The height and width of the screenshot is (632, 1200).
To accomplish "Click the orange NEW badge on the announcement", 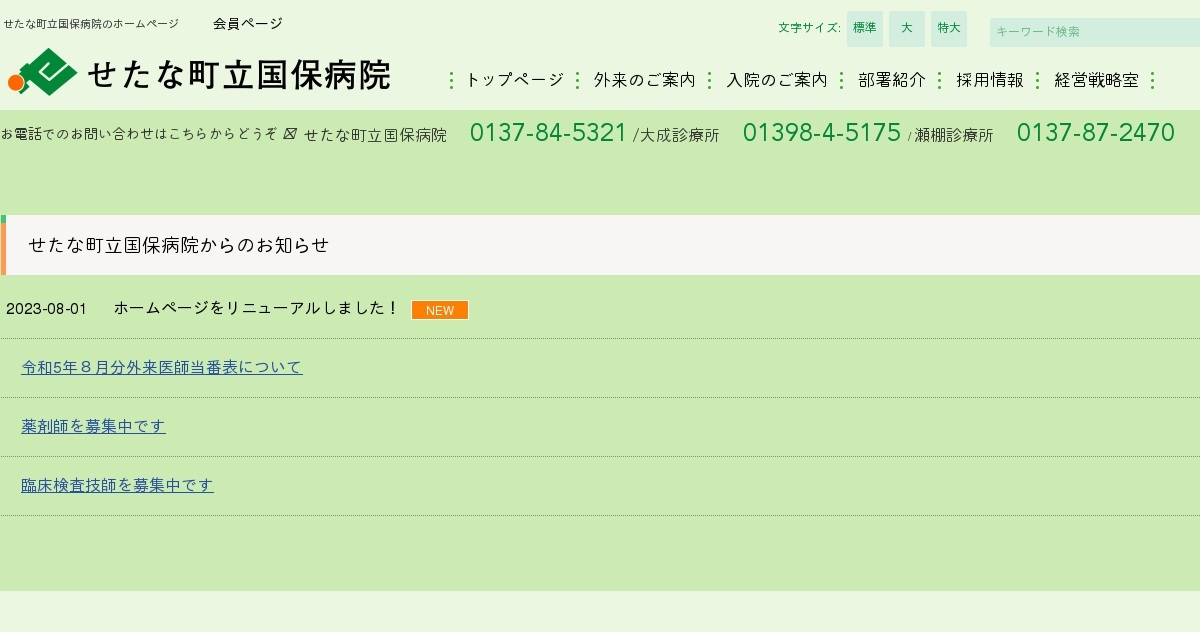I will tap(440, 310).
